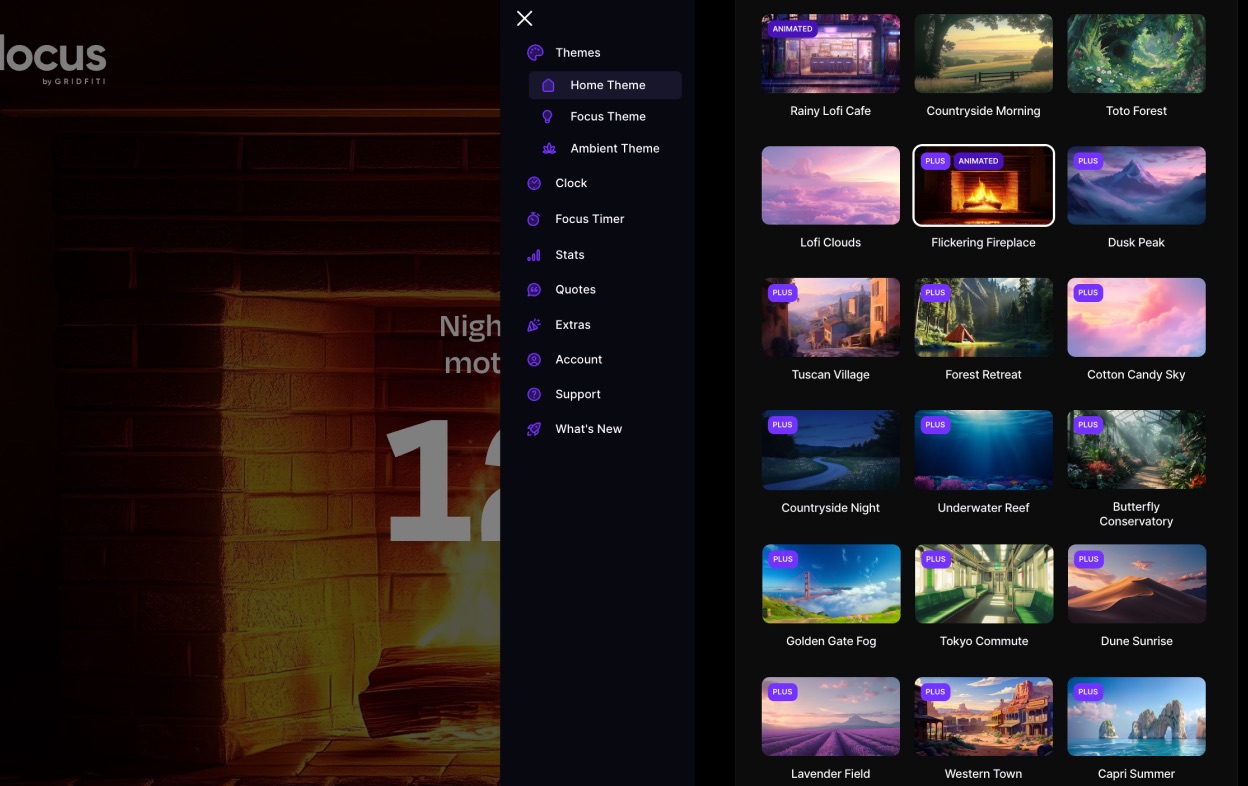Pick the Tuscan Village theme thumbnail
The image size is (1248, 786).
(x=831, y=318)
